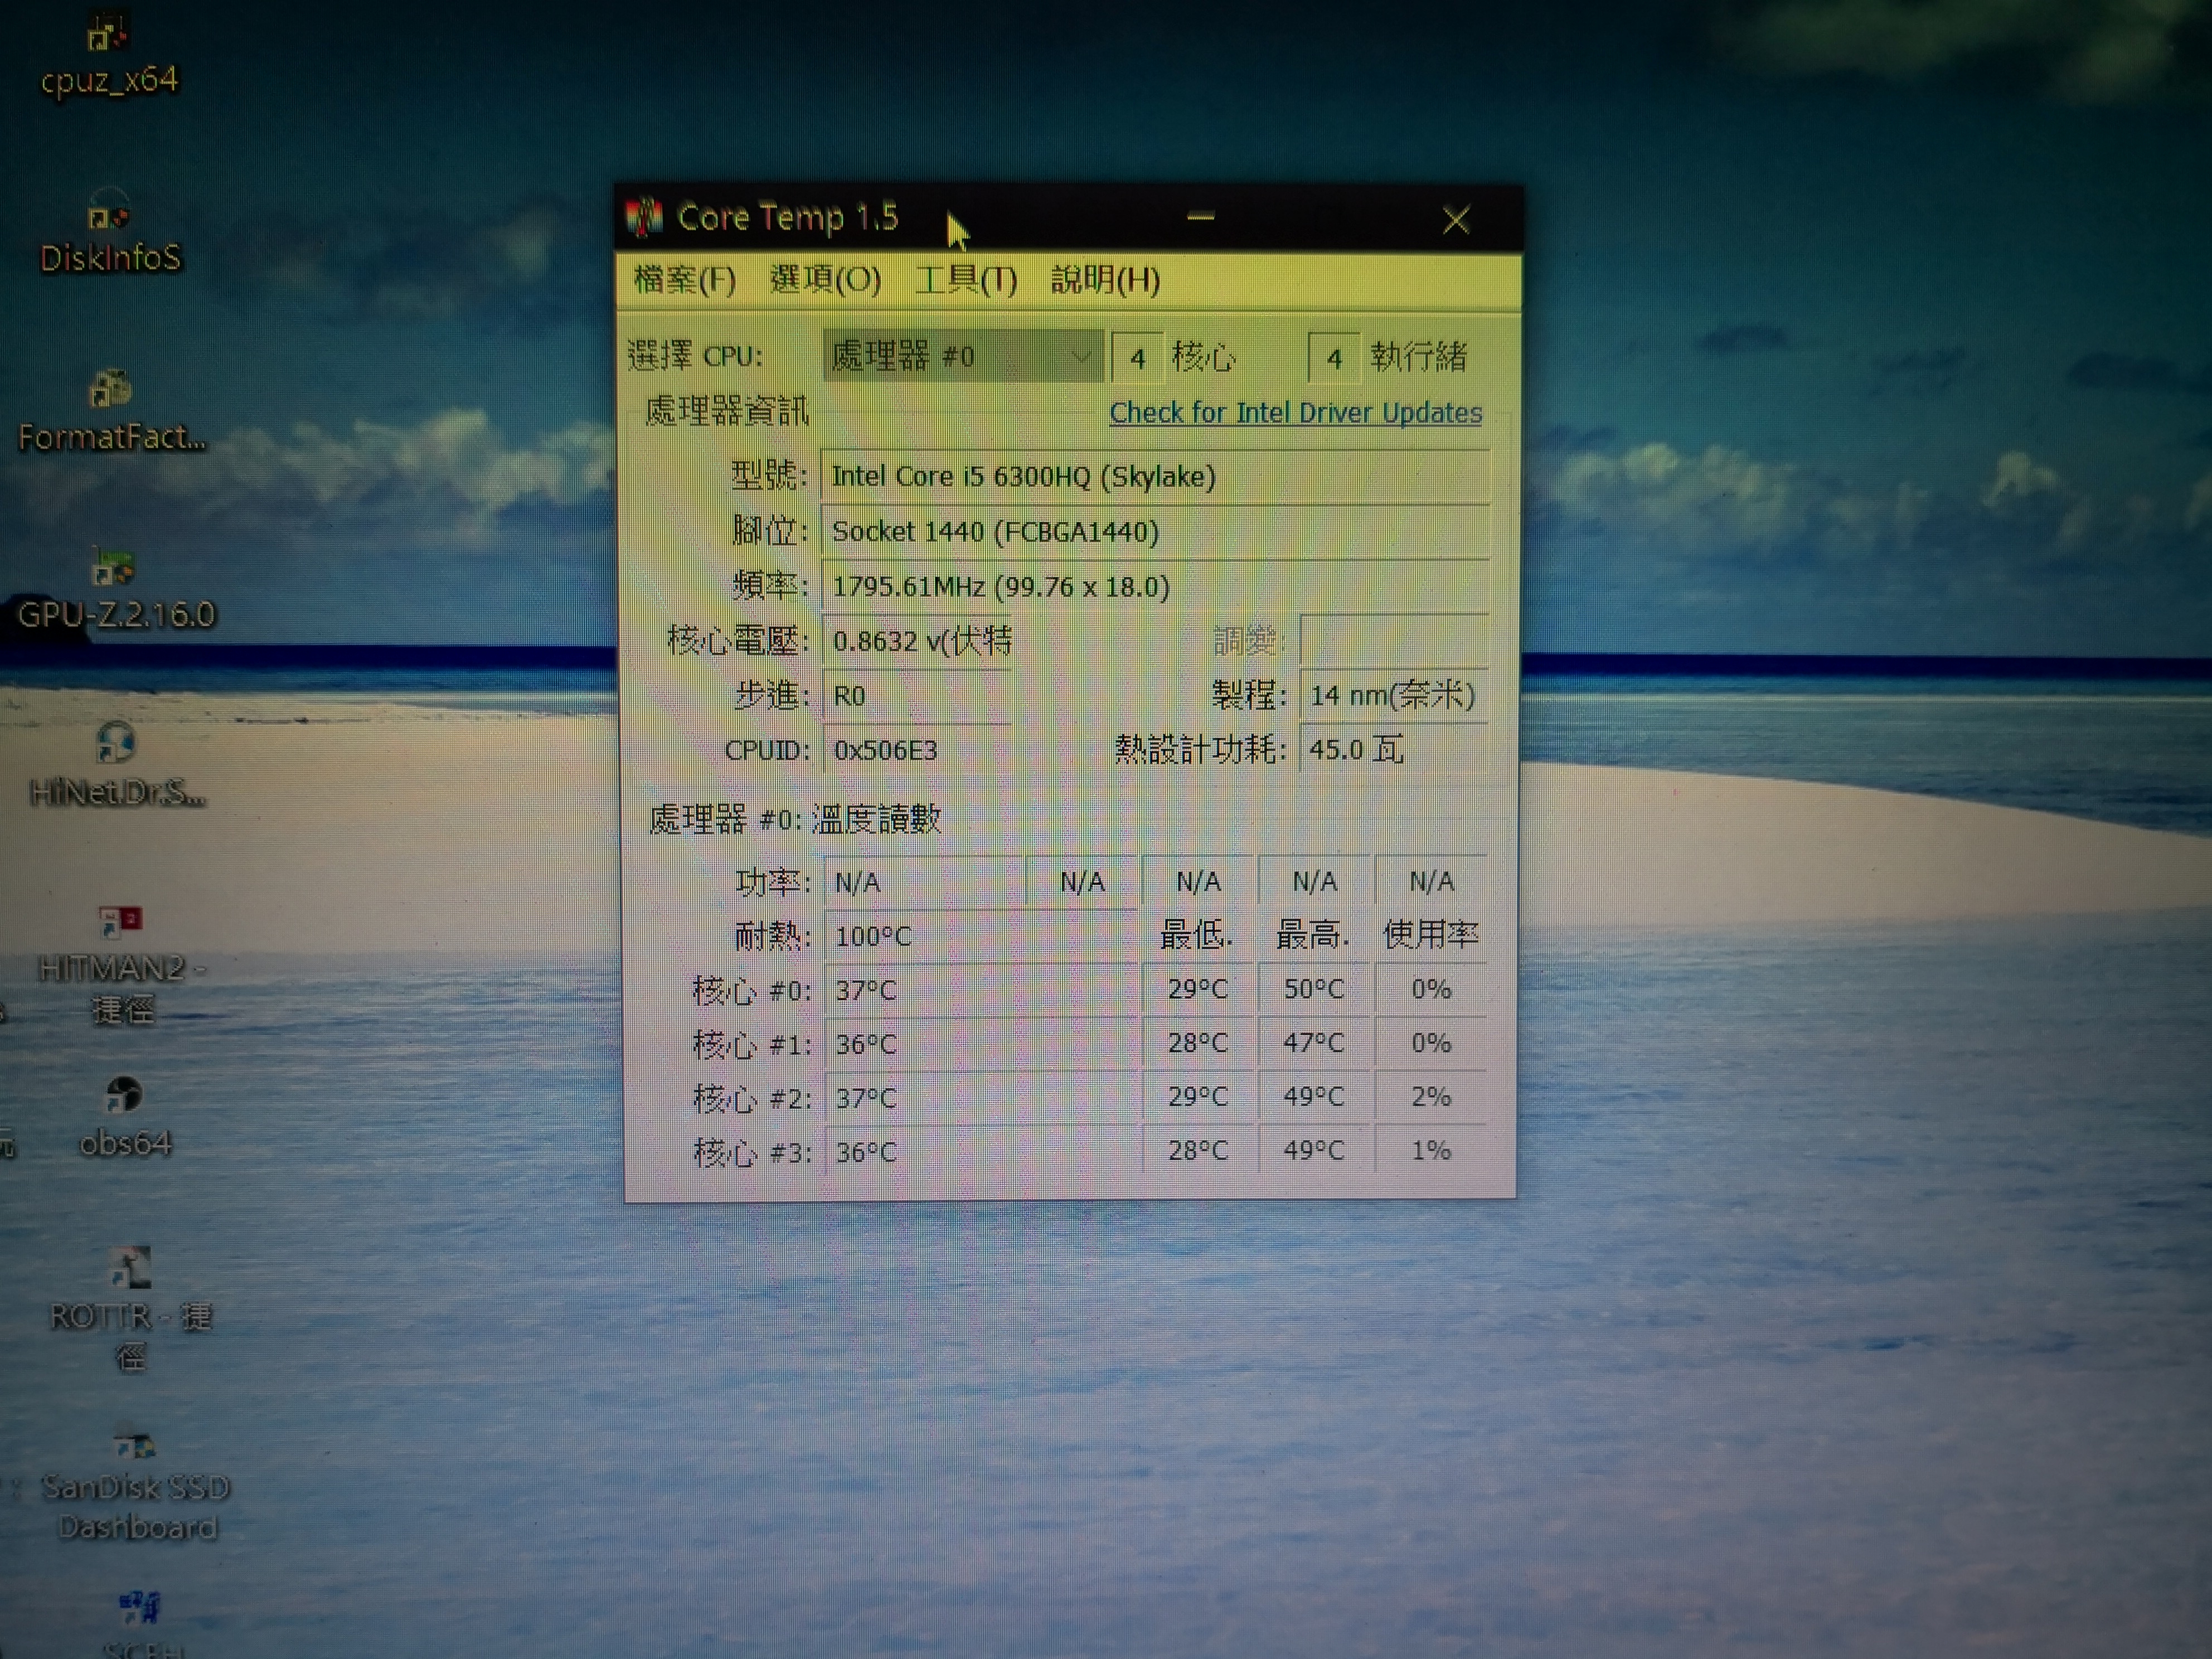Open the 說明(H) menu
The height and width of the screenshot is (1659, 2212).
(1105, 280)
